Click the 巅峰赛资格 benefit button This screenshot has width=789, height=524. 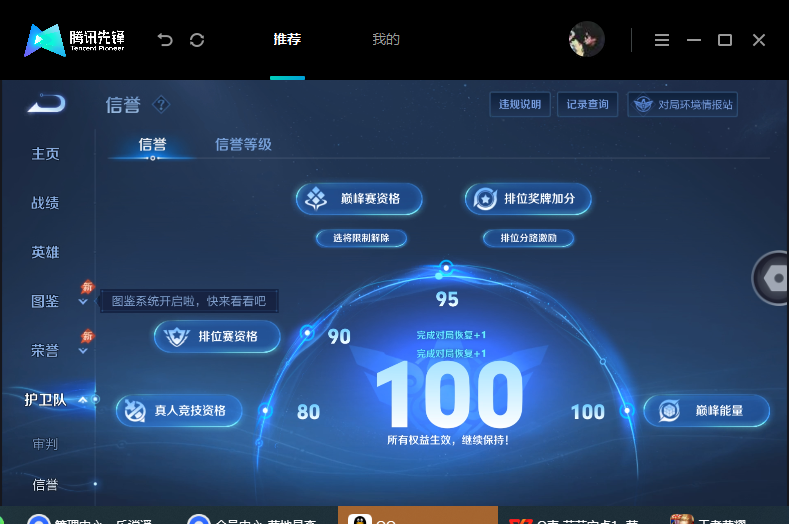[359, 199]
